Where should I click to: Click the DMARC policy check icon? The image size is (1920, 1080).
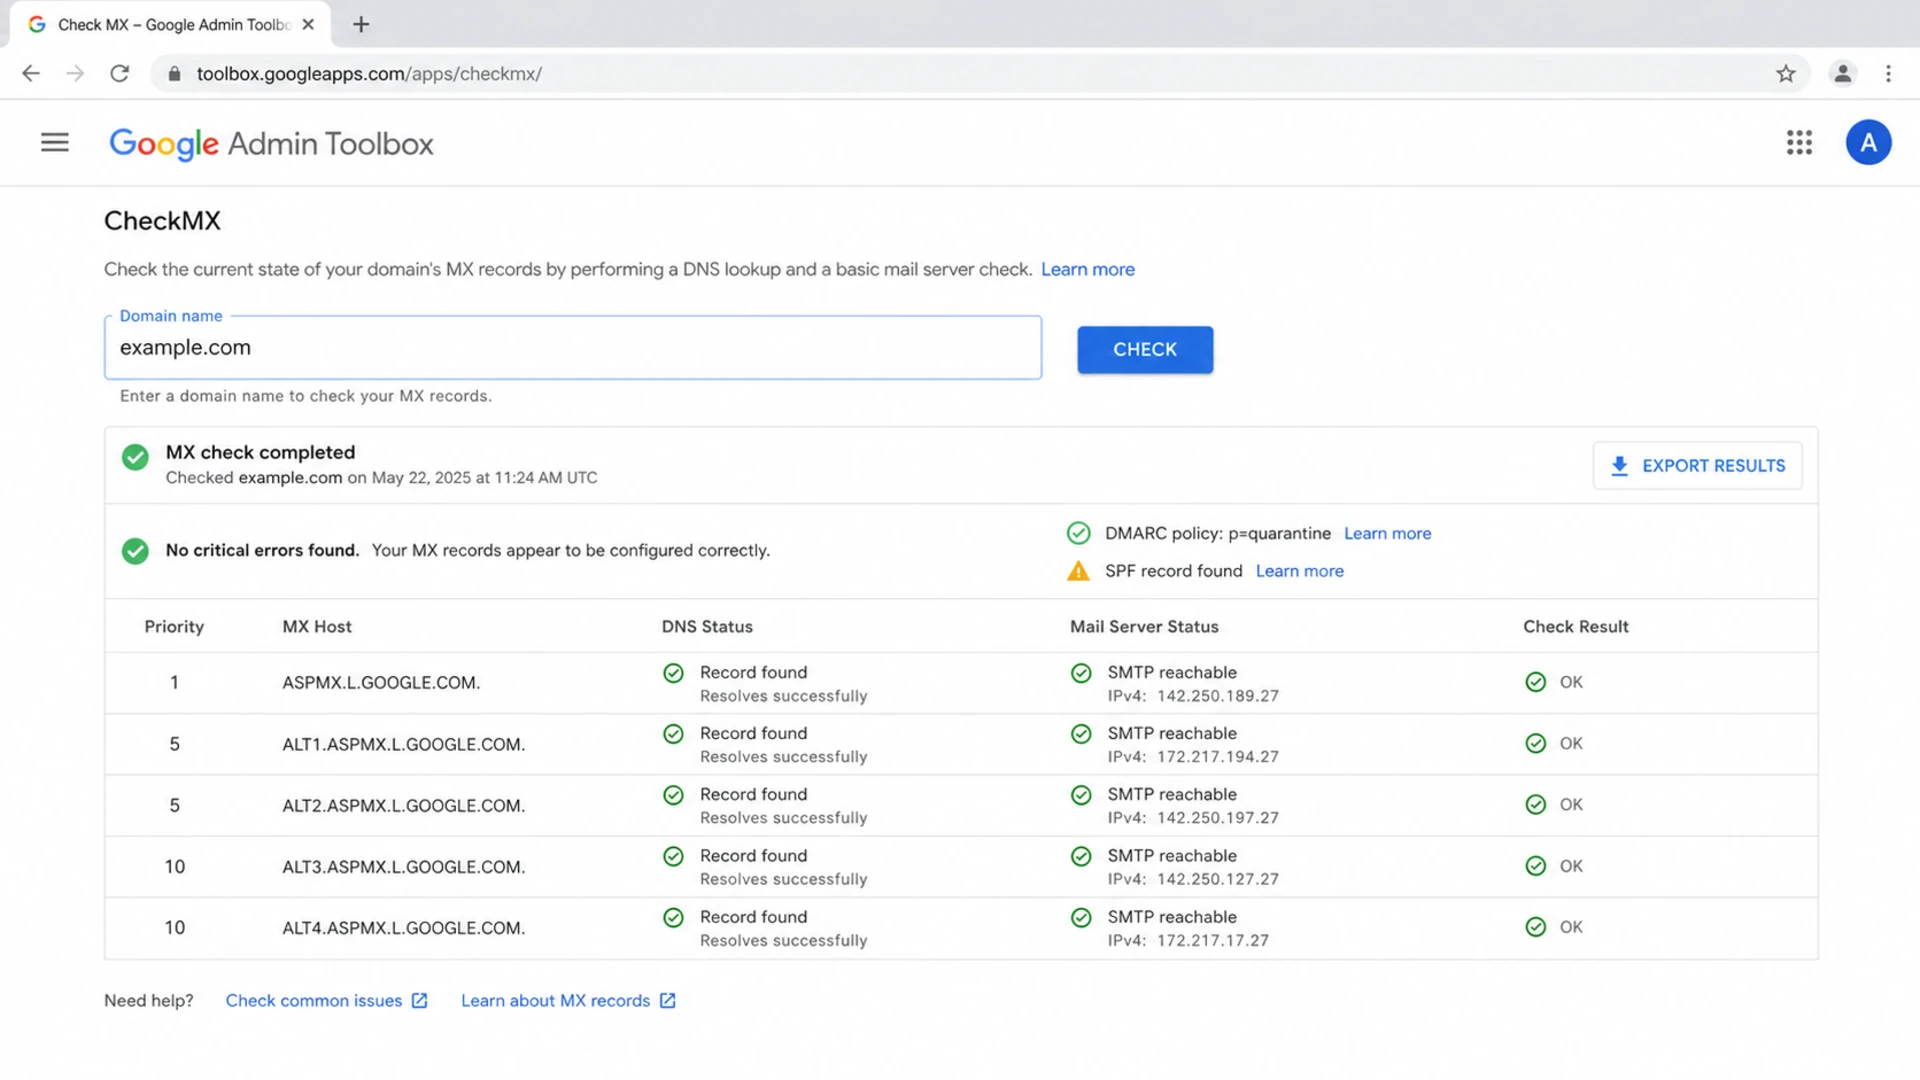click(1078, 533)
